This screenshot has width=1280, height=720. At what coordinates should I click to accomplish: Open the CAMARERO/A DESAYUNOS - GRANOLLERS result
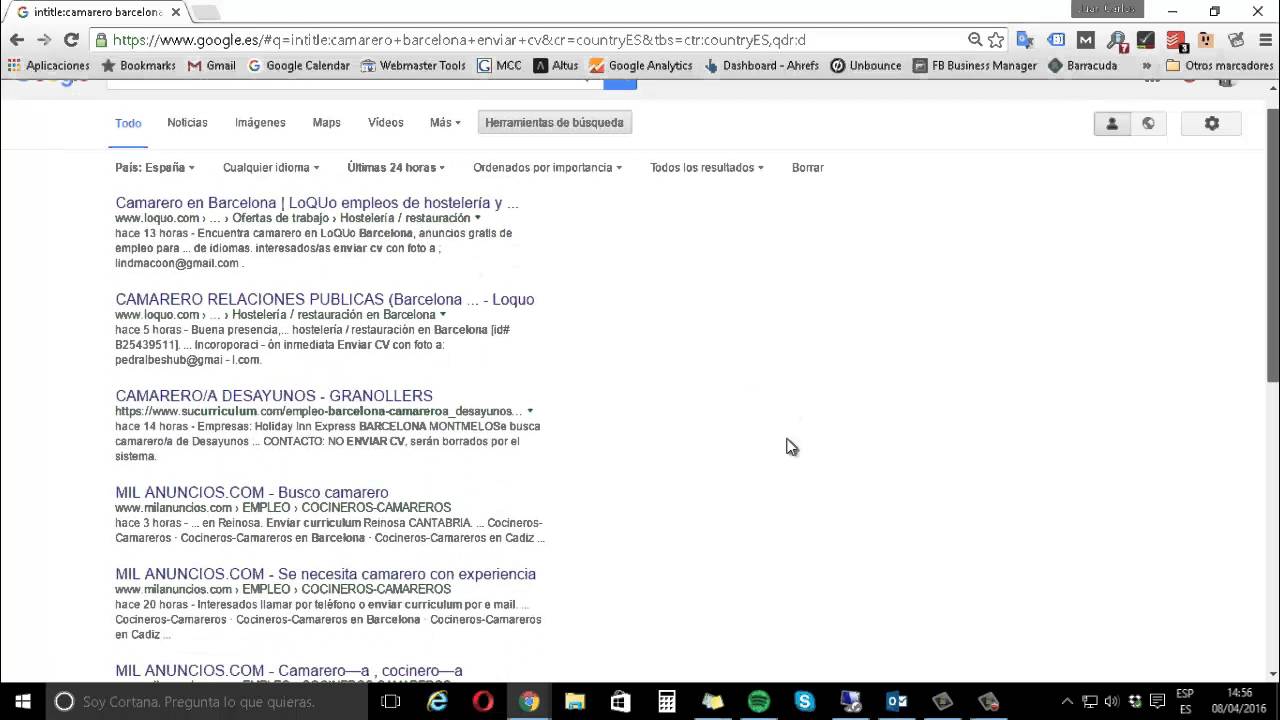pos(274,396)
